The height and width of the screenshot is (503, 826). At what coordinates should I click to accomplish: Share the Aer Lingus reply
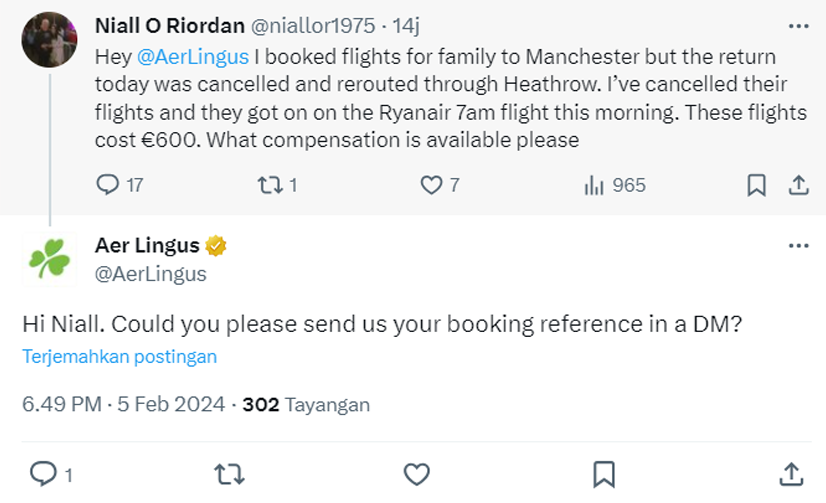pyautogui.click(x=790, y=473)
